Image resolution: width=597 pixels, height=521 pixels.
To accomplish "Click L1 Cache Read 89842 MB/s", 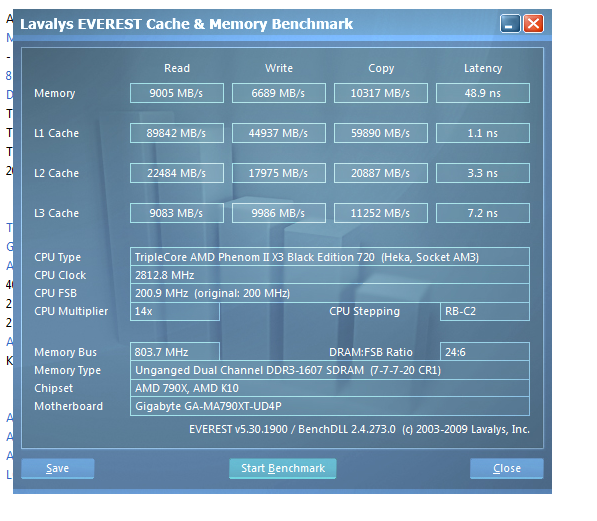I will click(x=177, y=133).
